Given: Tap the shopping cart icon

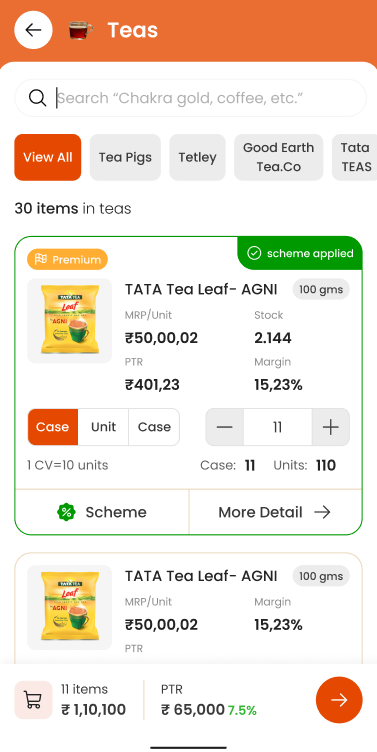Looking at the screenshot, I should [x=33, y=700].
